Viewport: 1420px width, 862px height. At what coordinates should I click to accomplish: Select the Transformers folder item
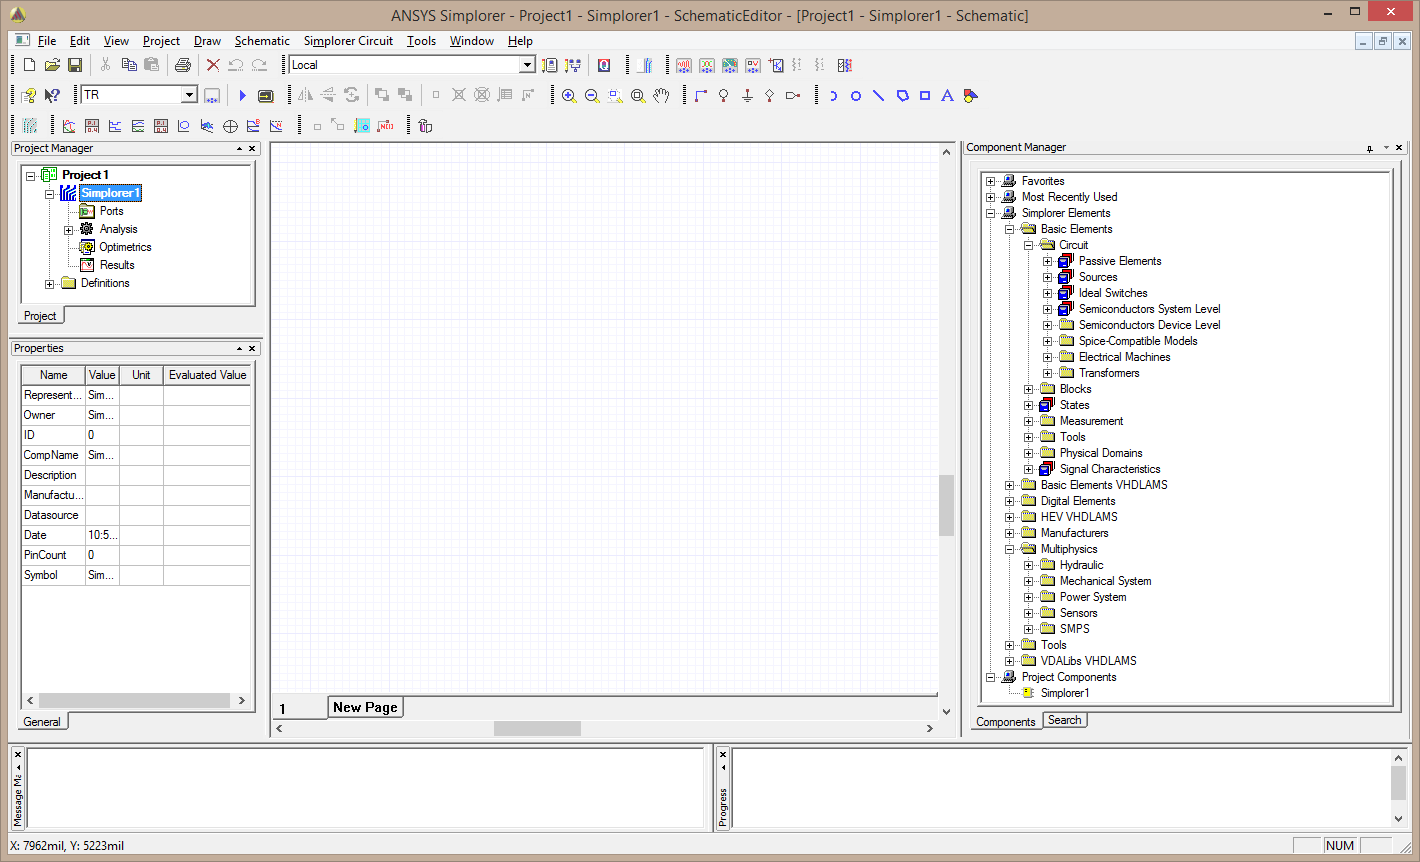(1109, 373)
